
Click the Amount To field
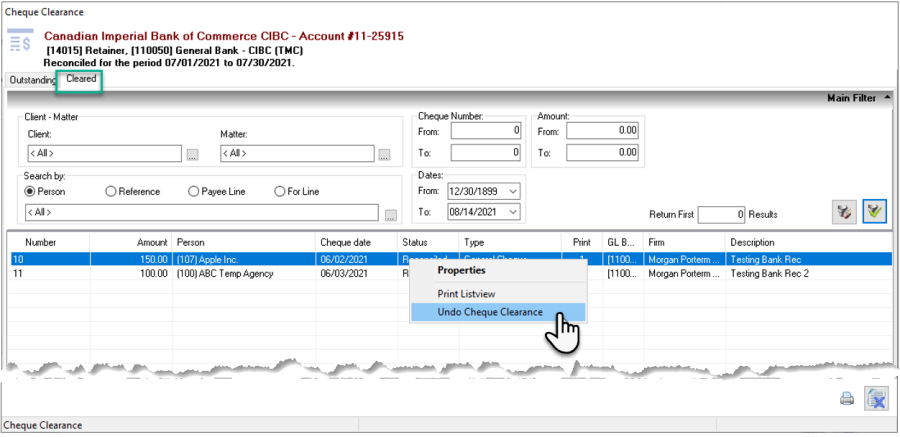602,153
